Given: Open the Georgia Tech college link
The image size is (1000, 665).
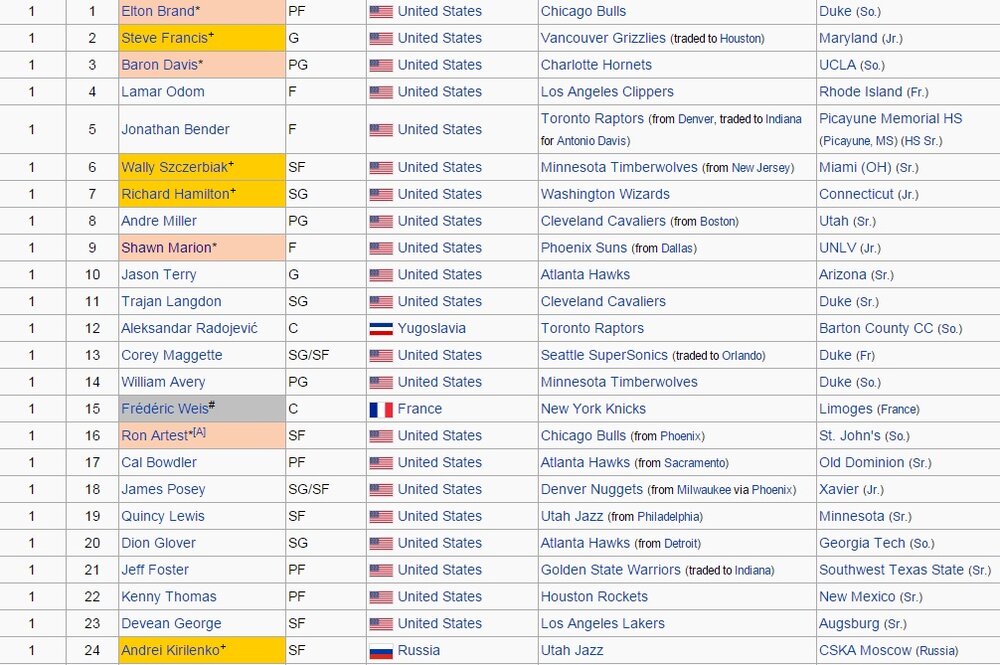Looking at the screenshot, I should [862, 543].
